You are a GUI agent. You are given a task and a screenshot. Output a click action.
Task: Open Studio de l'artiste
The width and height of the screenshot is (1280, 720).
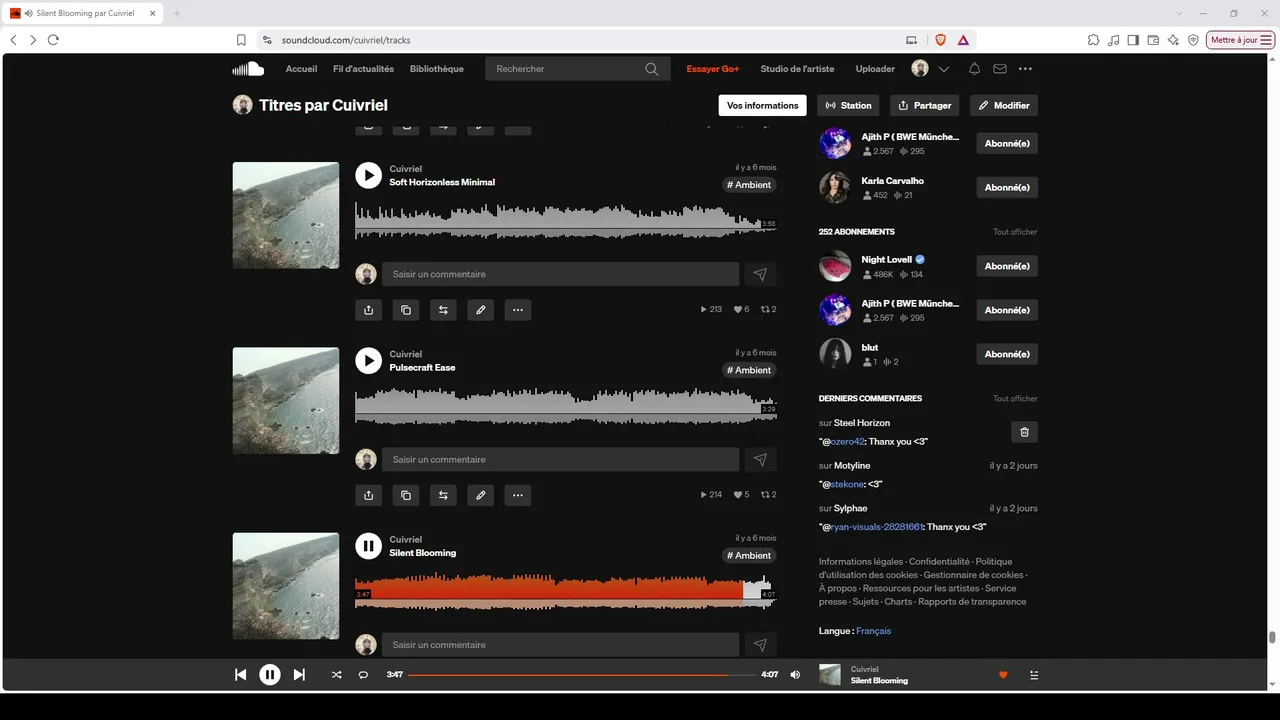(x=797, y=69)
